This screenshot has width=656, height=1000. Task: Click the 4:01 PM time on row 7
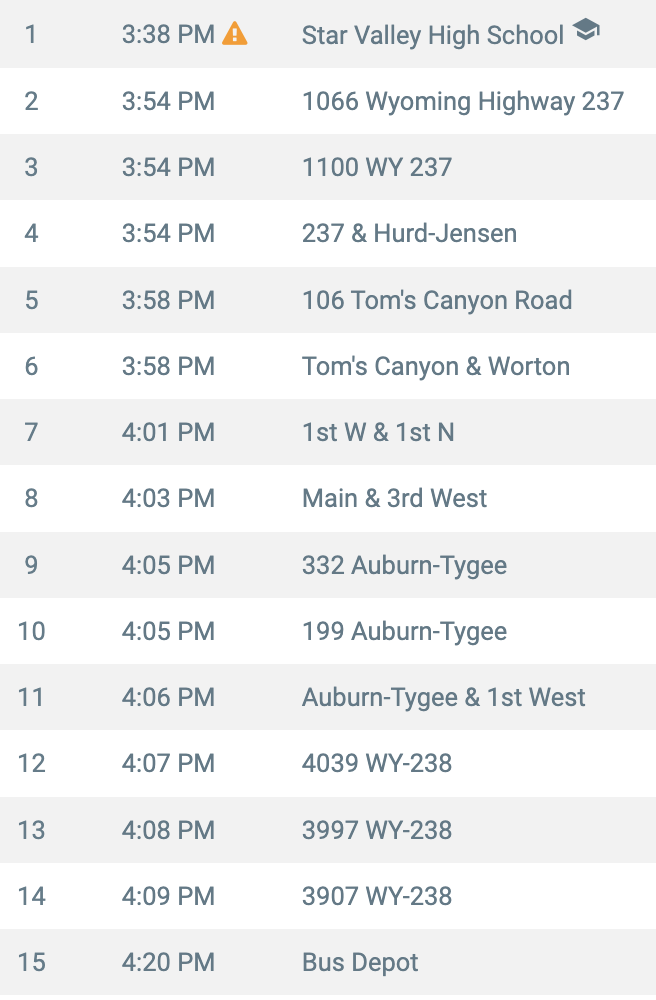tap(168, 432)
